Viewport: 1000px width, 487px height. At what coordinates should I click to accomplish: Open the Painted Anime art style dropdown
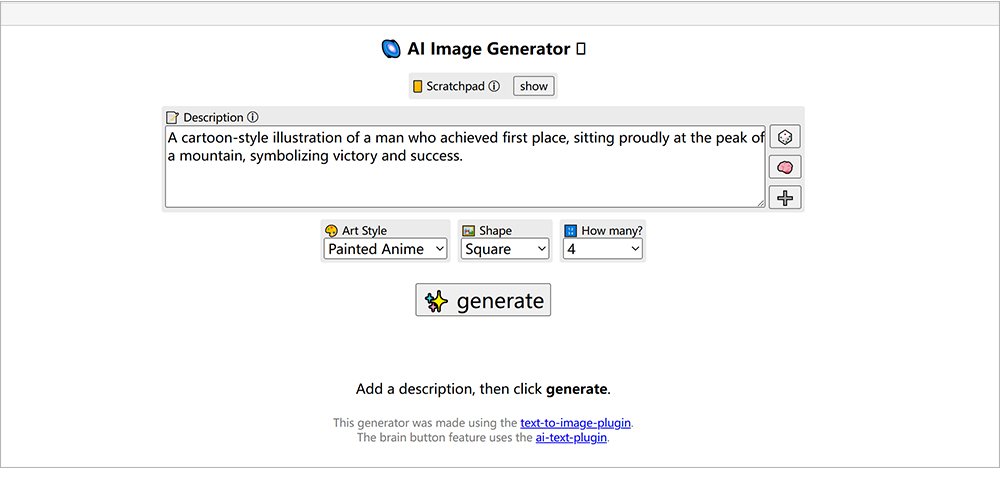[385, 249]
